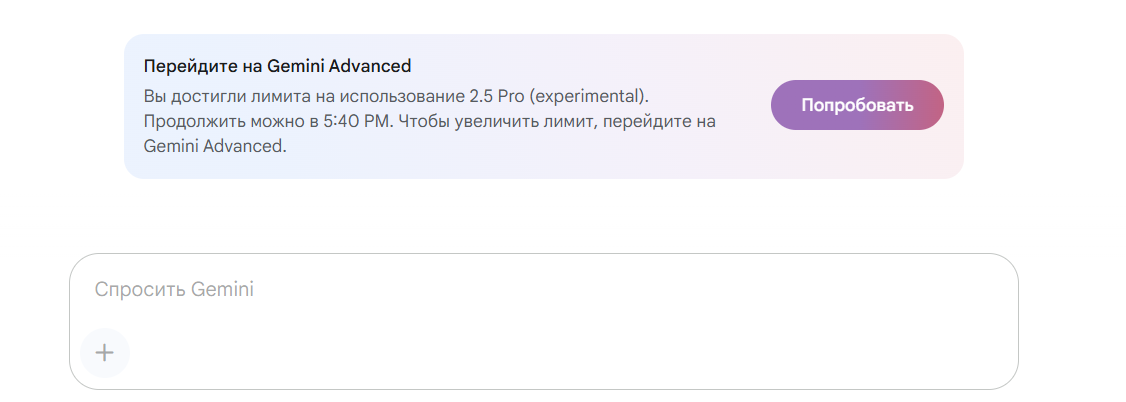Click the Gemini Advanced upgrade banner card
The height and width of the screenshot is (402, 1126).
(544, 106)
